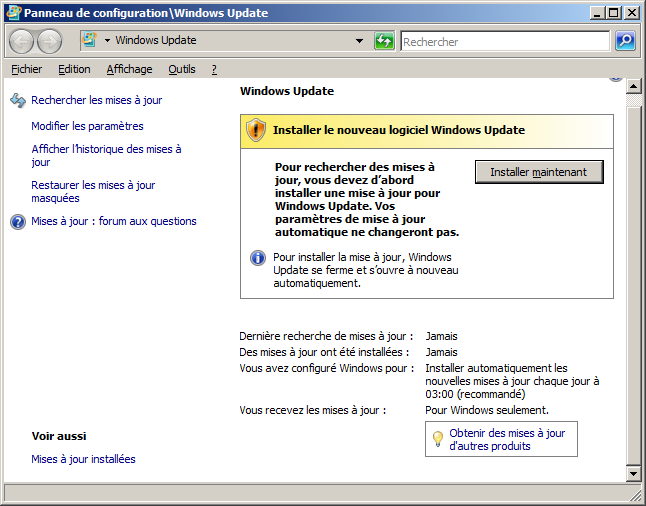Image resolution: width=646 pixels, height=506 pixels.
Task: Click the vertical scrollbar down arrow
Action: click(633, 472)
